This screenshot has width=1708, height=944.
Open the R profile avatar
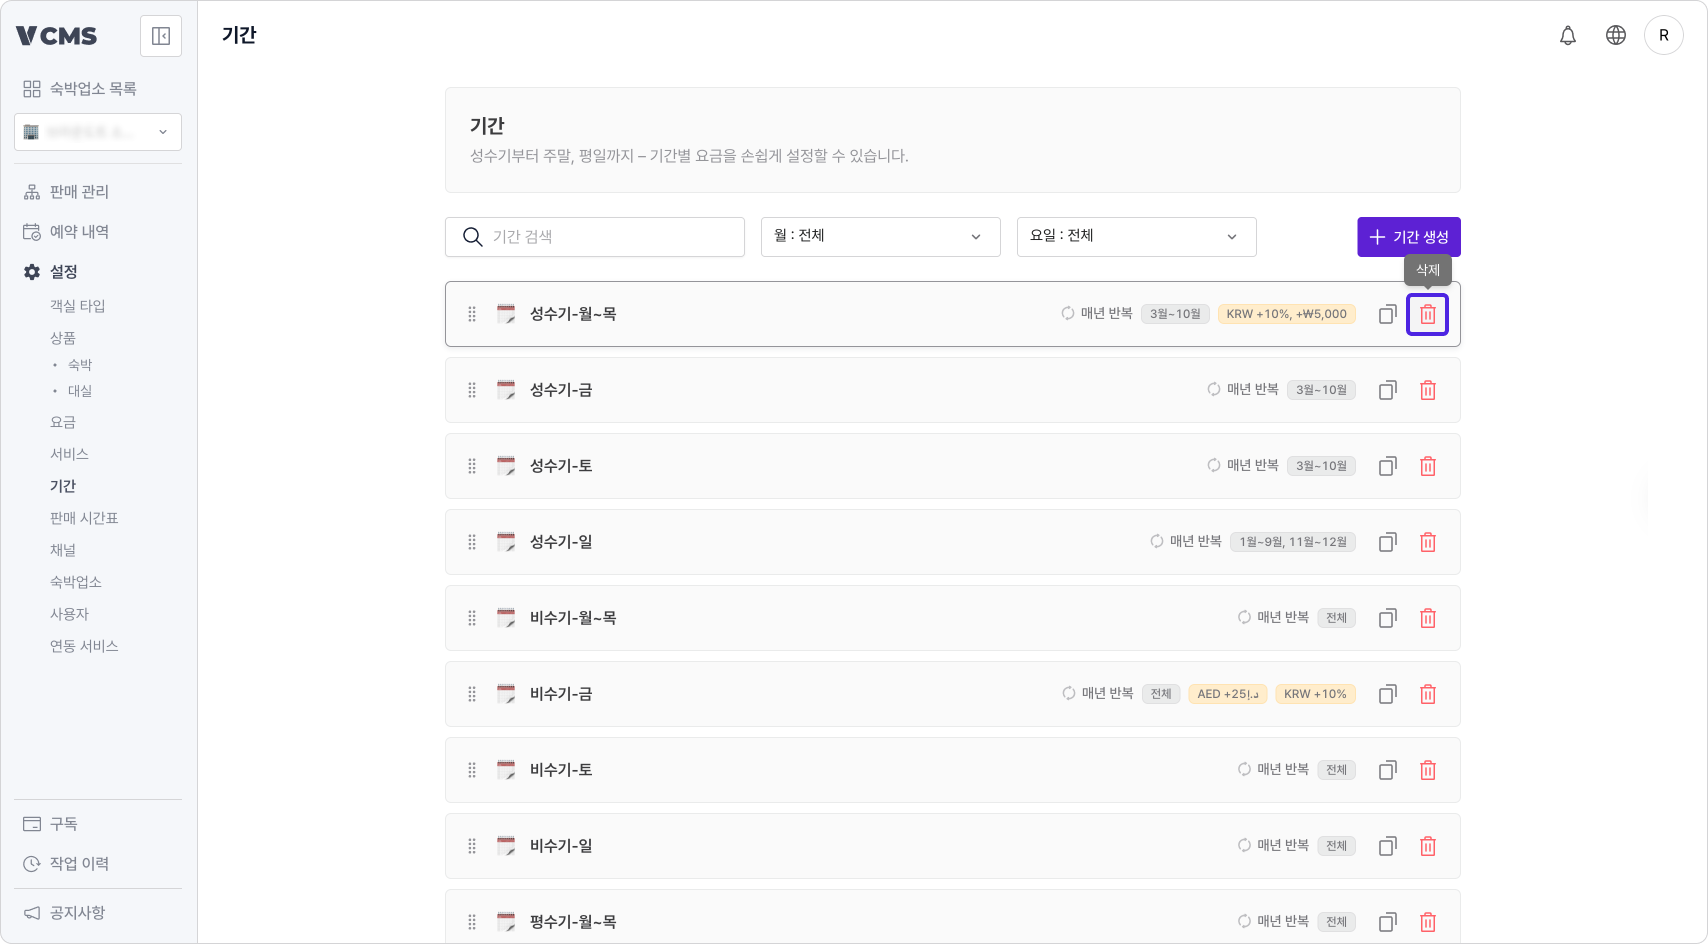(x=1664, y=35)
